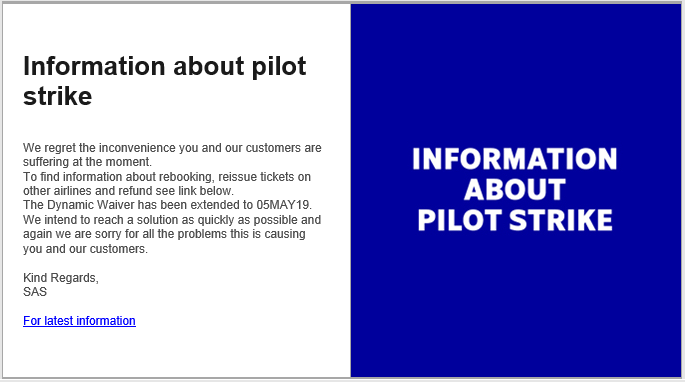This screenshot has height=382, width=685.
Task: Click the "other airlines and refund" line
Action: (x=128, y=191)
